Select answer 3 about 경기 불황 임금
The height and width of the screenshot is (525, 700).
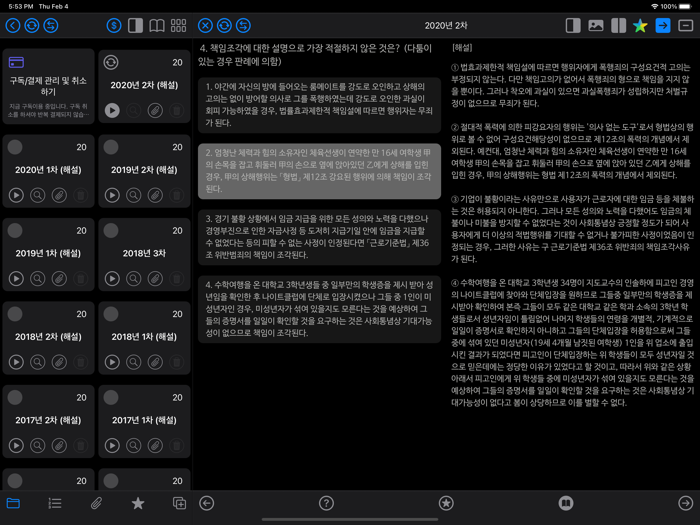[x=319, y=237]
